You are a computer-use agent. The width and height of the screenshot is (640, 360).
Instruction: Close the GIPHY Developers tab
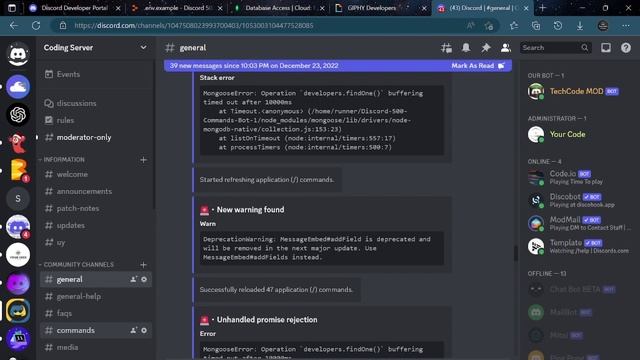[424, 8]
